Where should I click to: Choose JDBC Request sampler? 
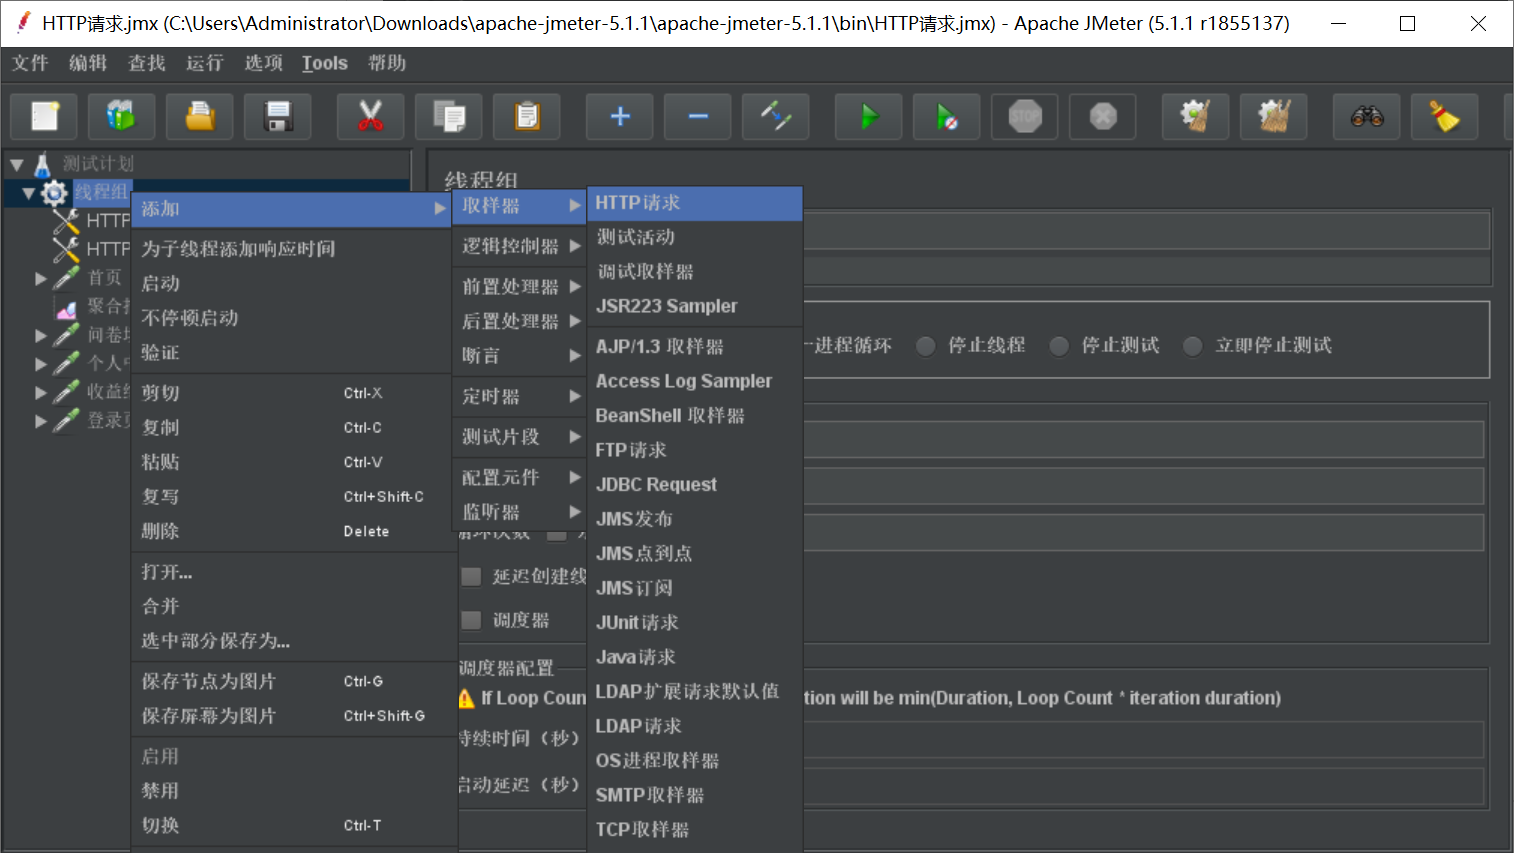[695, 485]
